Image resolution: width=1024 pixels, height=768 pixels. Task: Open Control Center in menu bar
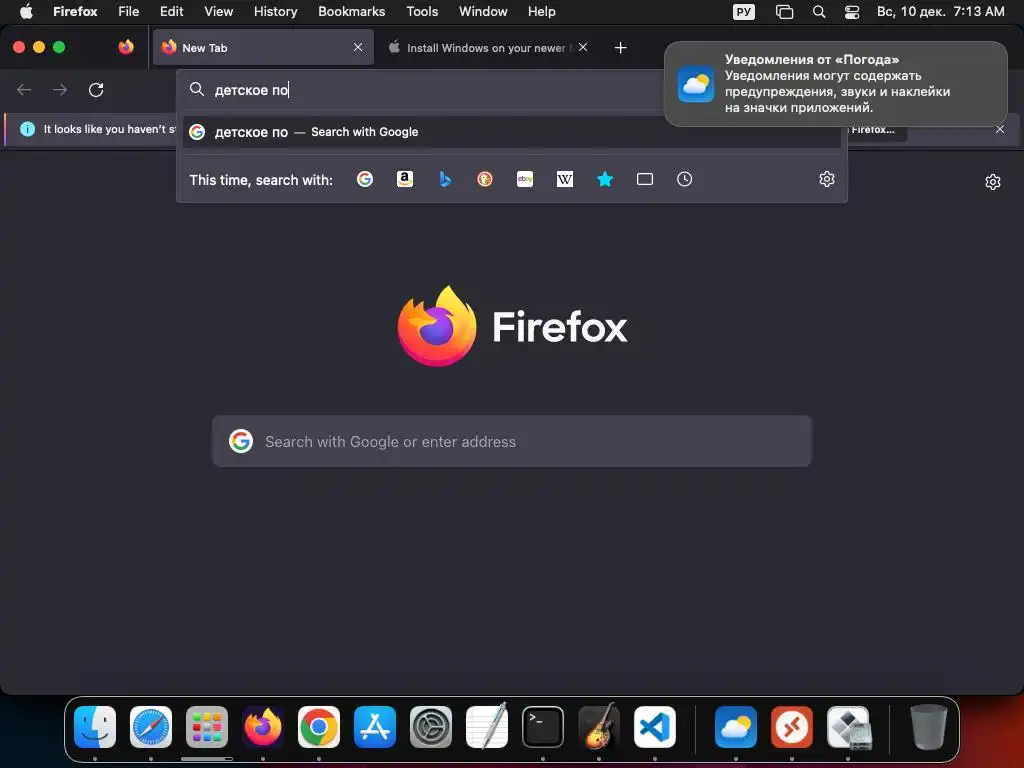[852, 12]
